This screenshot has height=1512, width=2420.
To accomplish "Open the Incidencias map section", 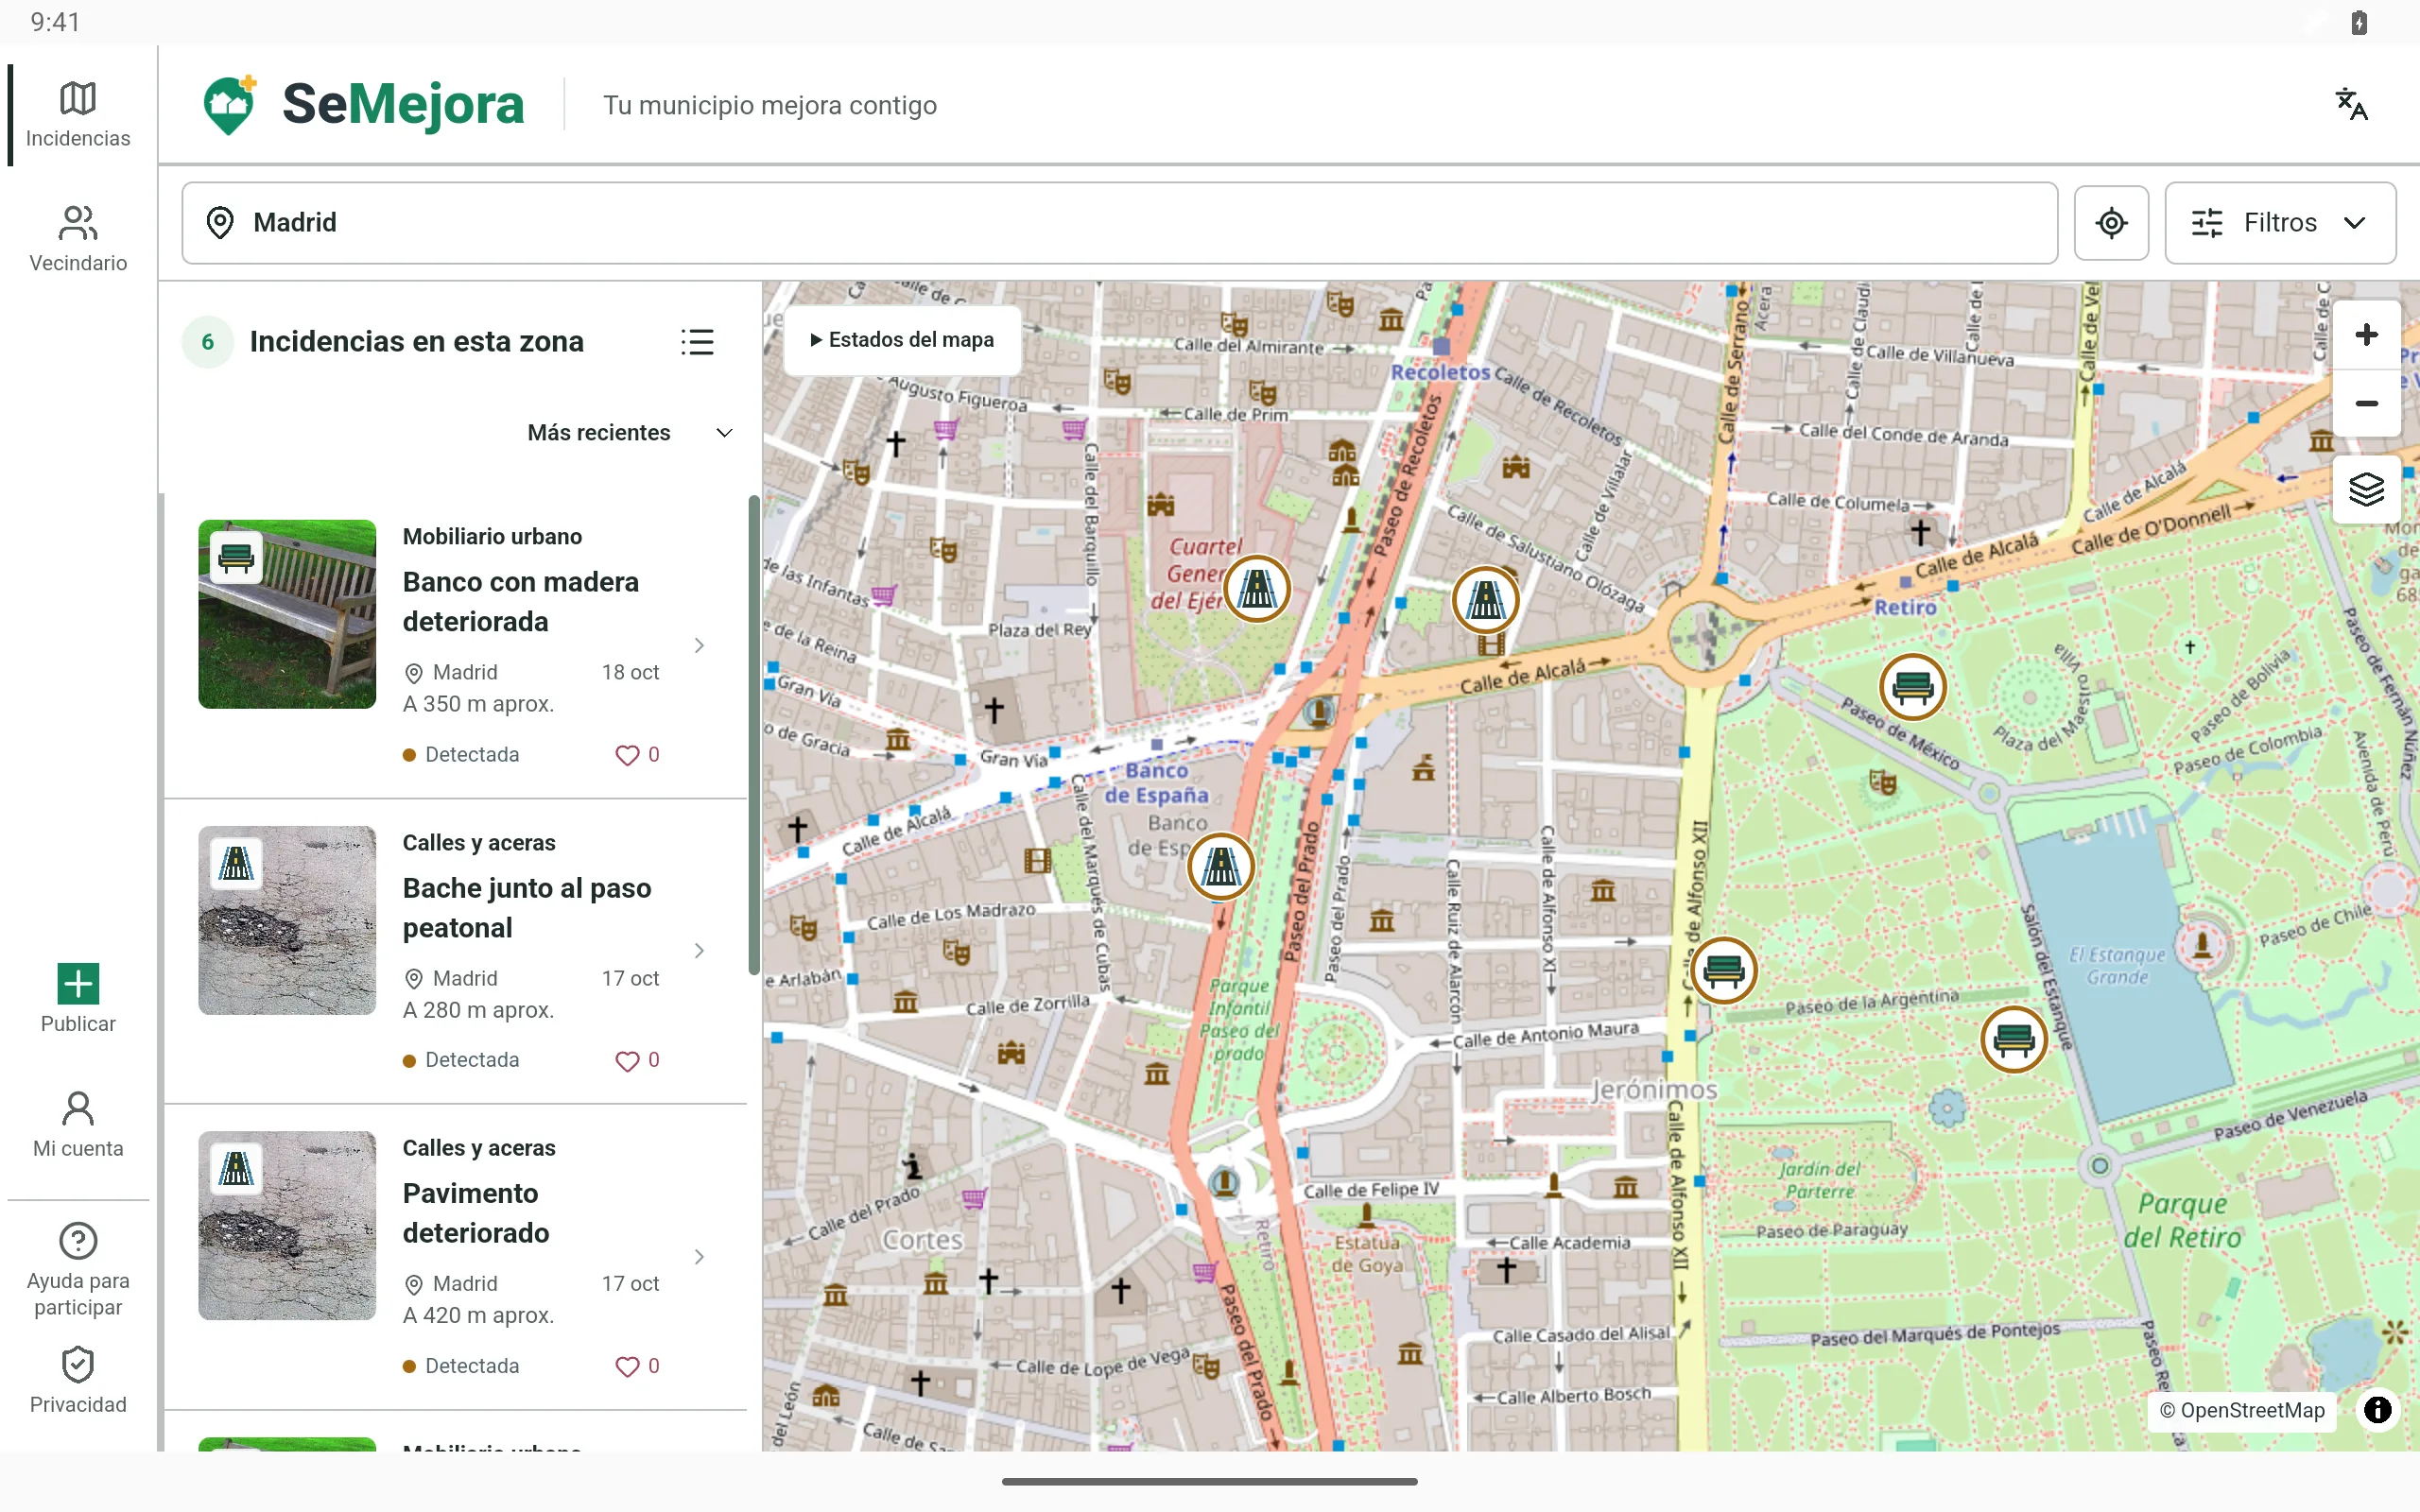I will click(78, 115).
